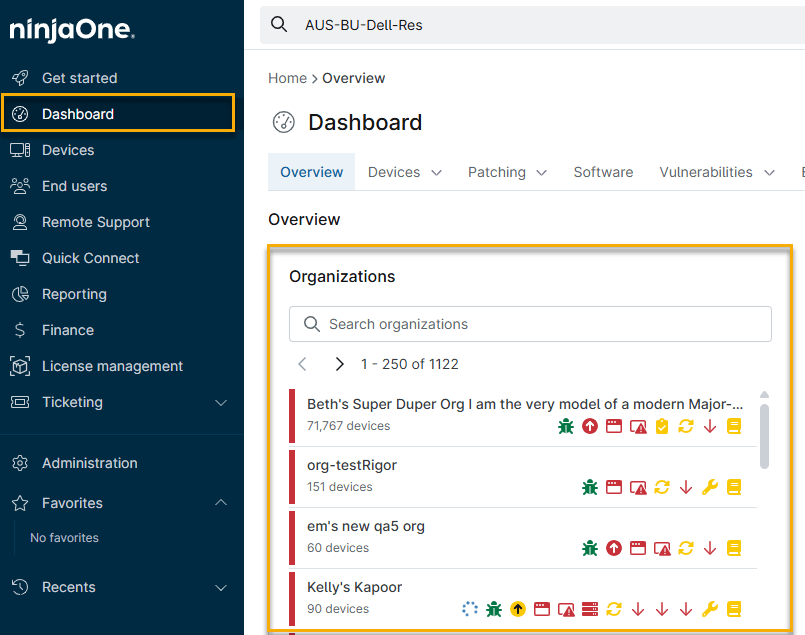Click the red device alert icon for org-testRigor
The image size is (805, 635).
[638, 487]
